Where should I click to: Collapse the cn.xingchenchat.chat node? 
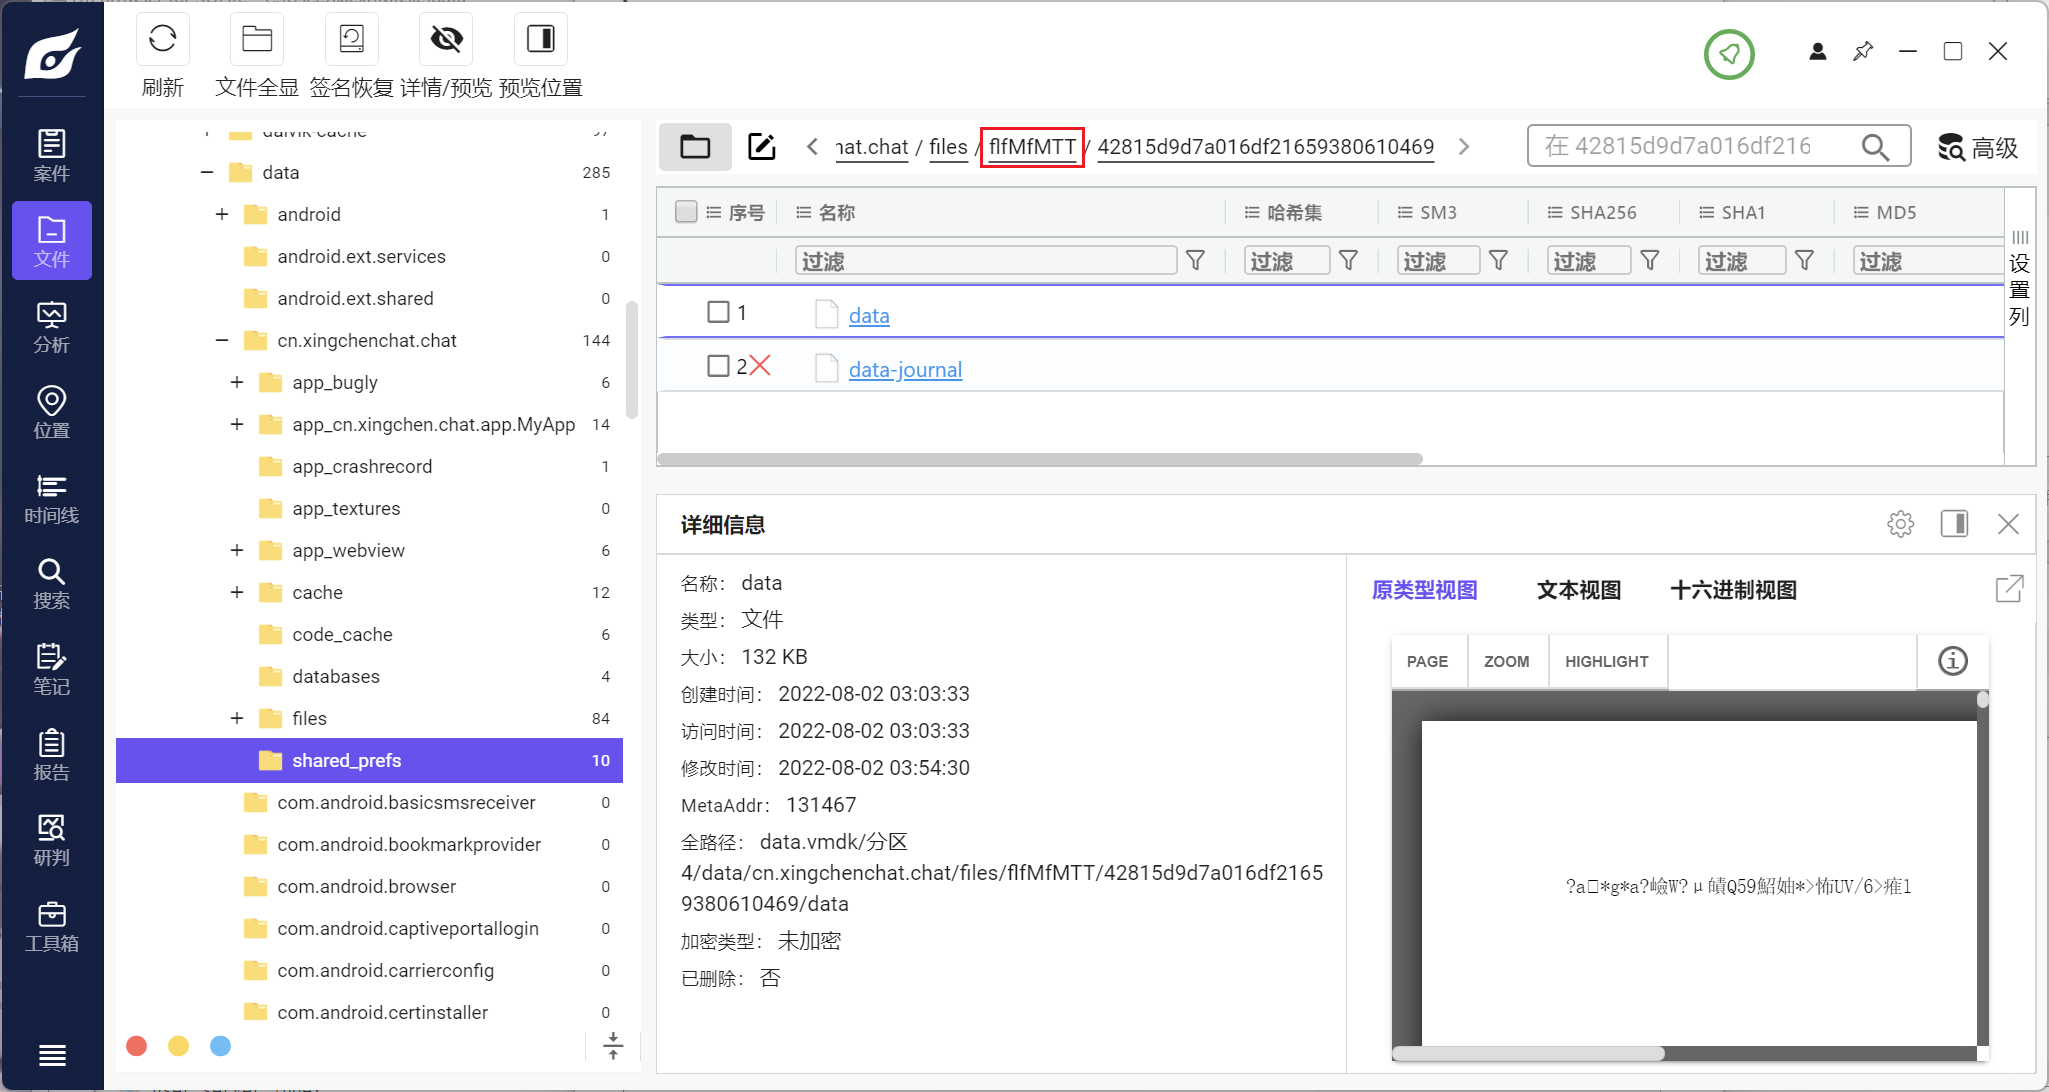tap(222, 341)
